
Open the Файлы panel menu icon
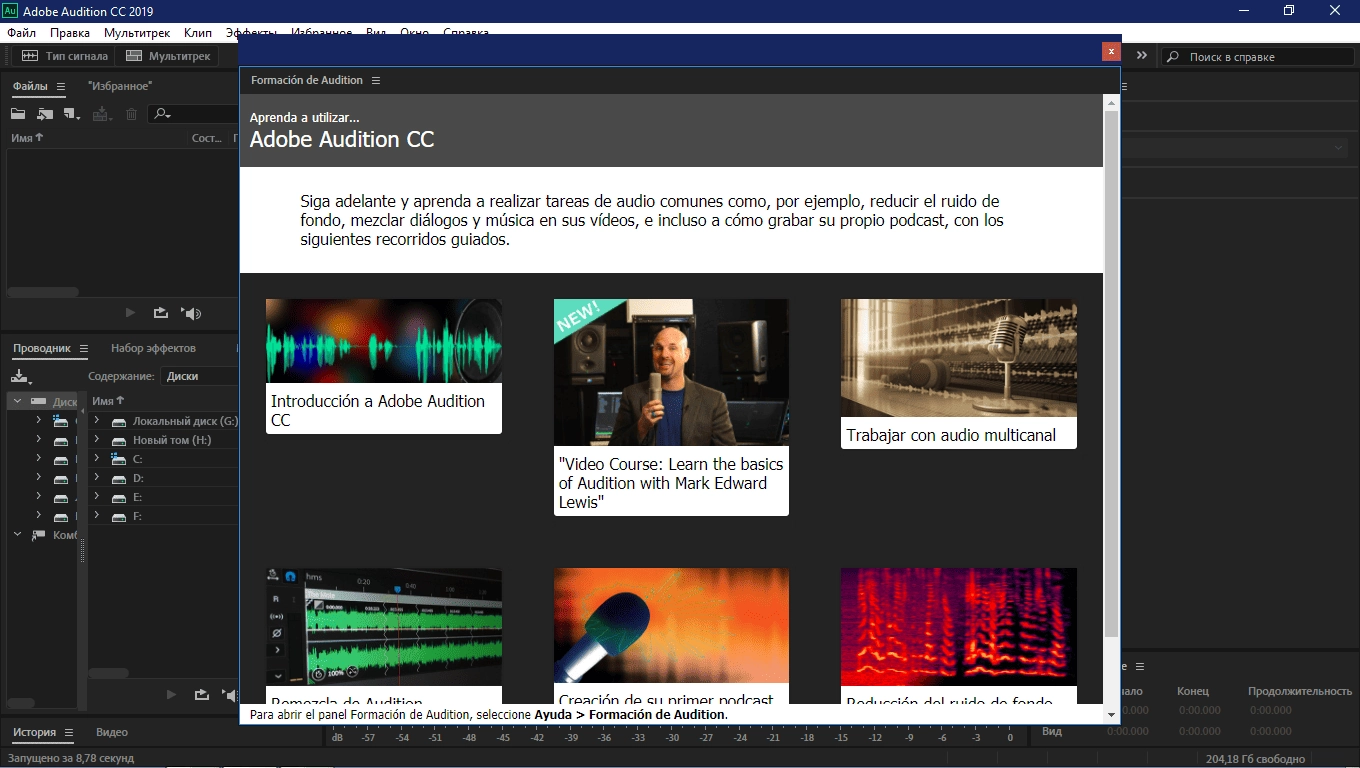61,87
